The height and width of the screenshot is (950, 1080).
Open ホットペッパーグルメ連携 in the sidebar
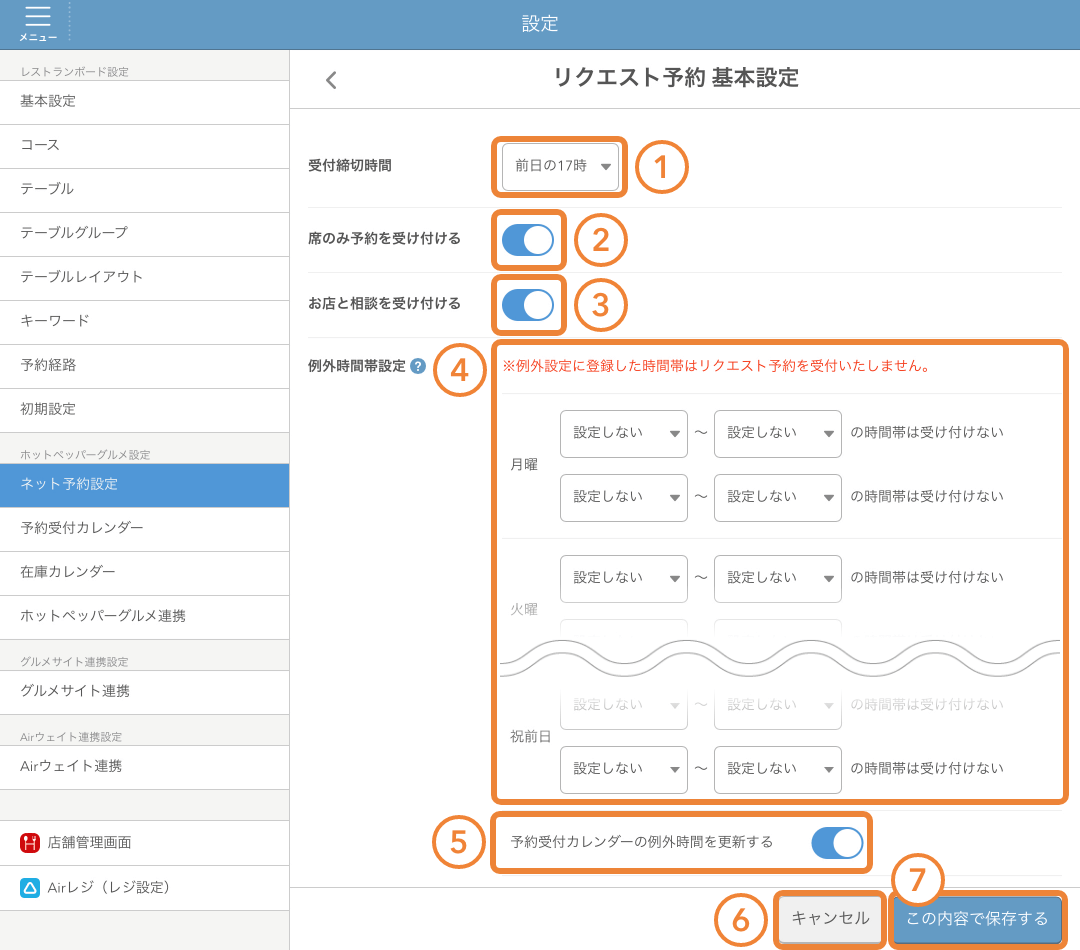(x=144, y=617)
